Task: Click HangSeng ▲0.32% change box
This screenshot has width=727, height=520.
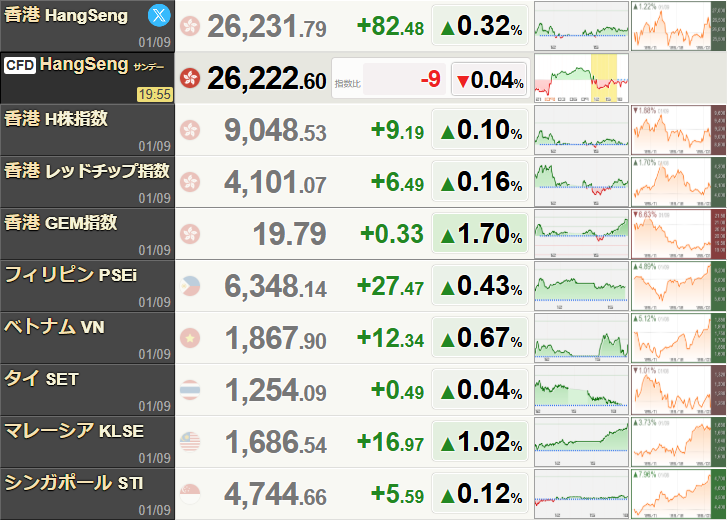Action: (x=480, y=25)
